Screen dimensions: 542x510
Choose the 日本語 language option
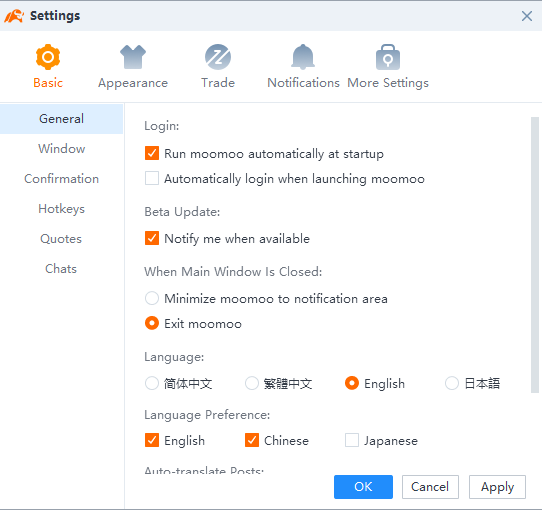[x=452, y=383]
